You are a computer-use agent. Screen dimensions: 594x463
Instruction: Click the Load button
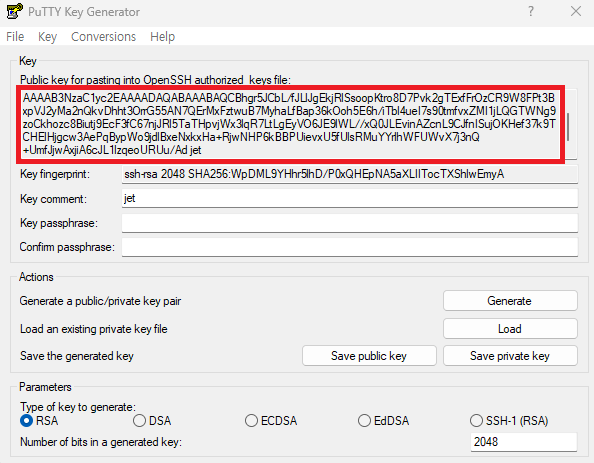(x=510, y=328)
